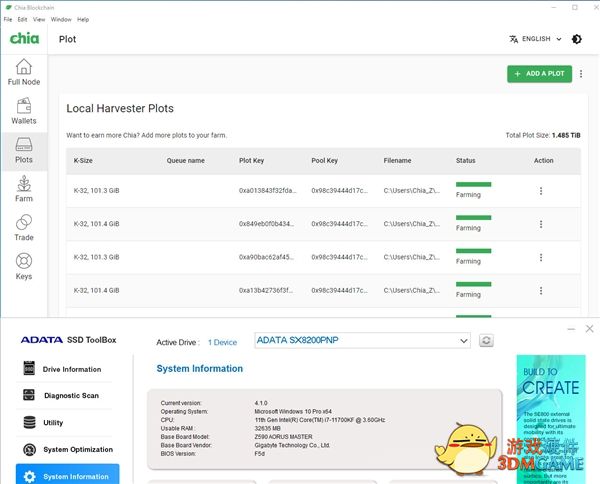600x484 pixels.
Task: Click plot key 0x849eb0f0b434 cell
Action: pyautogui.click(x=267, y=224)
